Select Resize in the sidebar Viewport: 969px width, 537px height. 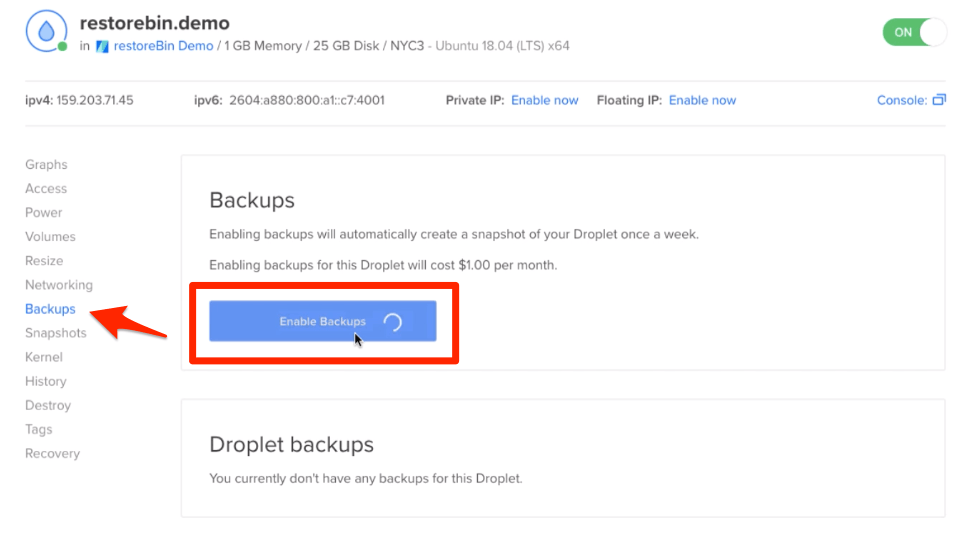point(44,261)
